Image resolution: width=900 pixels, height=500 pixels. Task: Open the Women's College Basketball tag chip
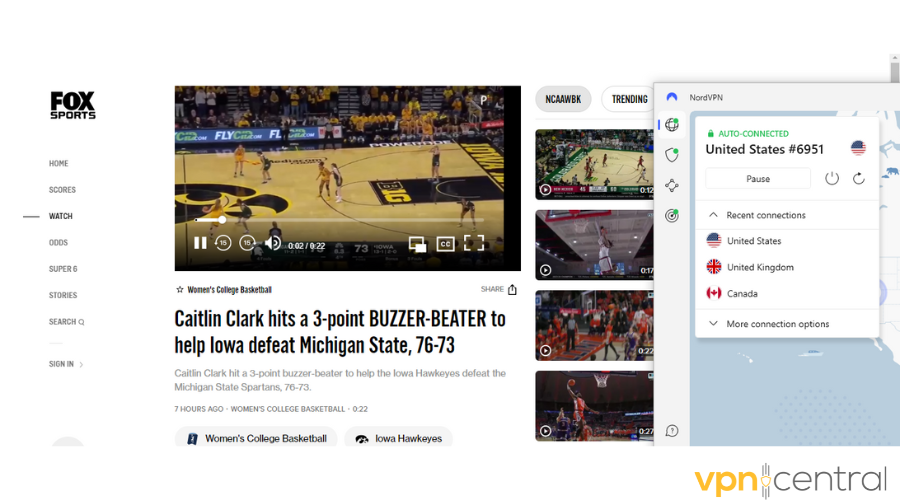coord(256,439)
